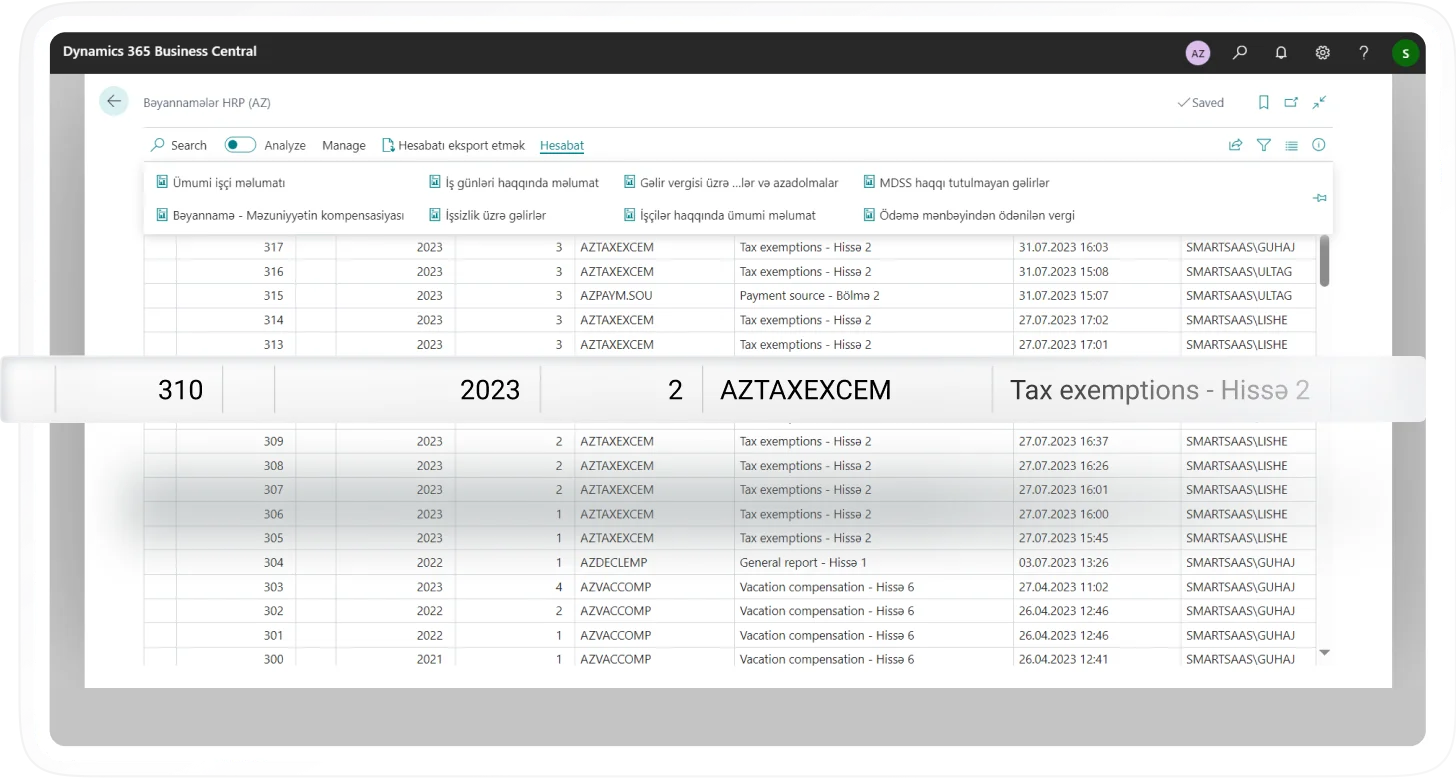The width and height of the screenshot is (1456, 780).
Task: Click the share icon in toolbar
Action: point(1235,145)
